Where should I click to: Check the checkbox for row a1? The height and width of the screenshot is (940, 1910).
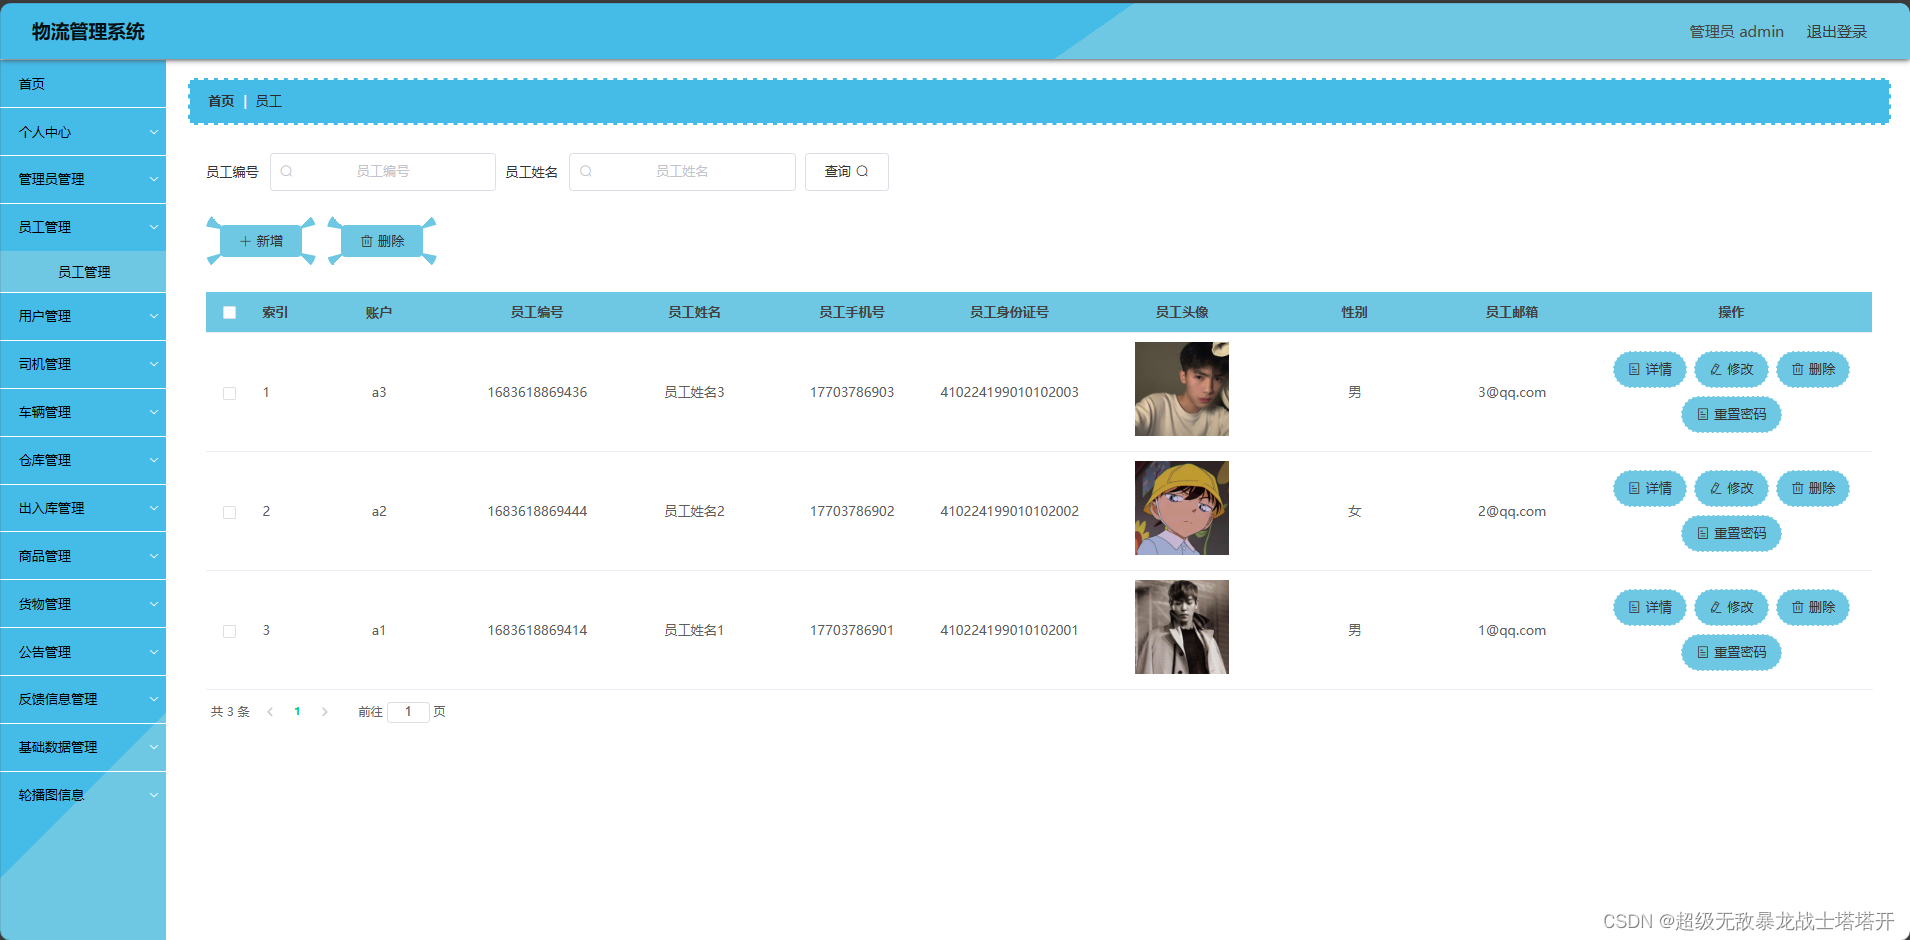(229, 631)
